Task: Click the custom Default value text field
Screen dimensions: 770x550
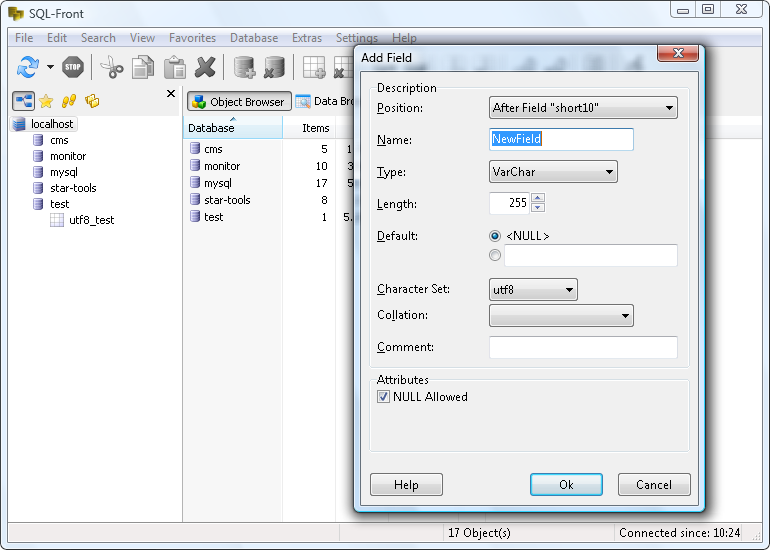Action: coord(591,255)
